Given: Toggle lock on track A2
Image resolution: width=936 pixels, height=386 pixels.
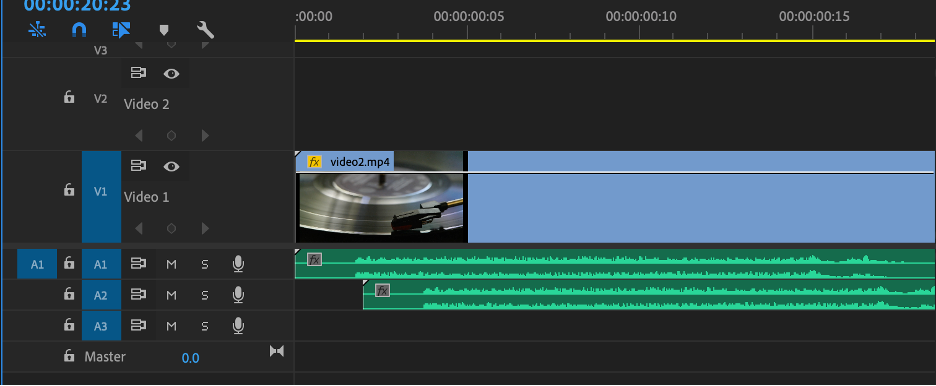Looking at the screenshot, I should [x=69, y=294].
